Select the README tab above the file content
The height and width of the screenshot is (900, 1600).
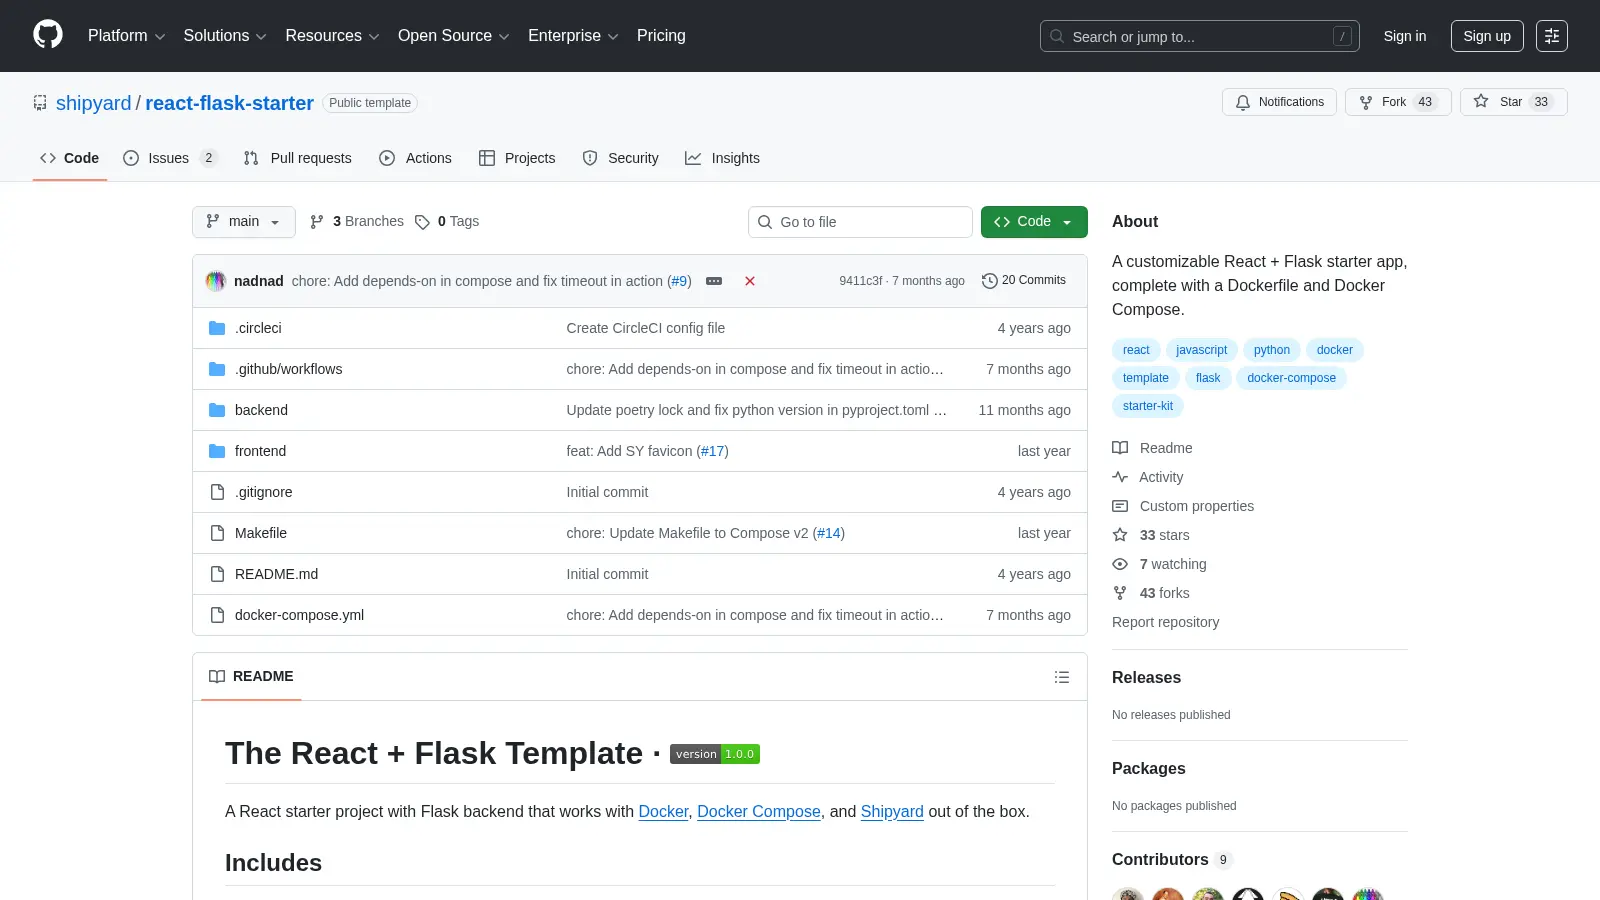pos(251,677)
